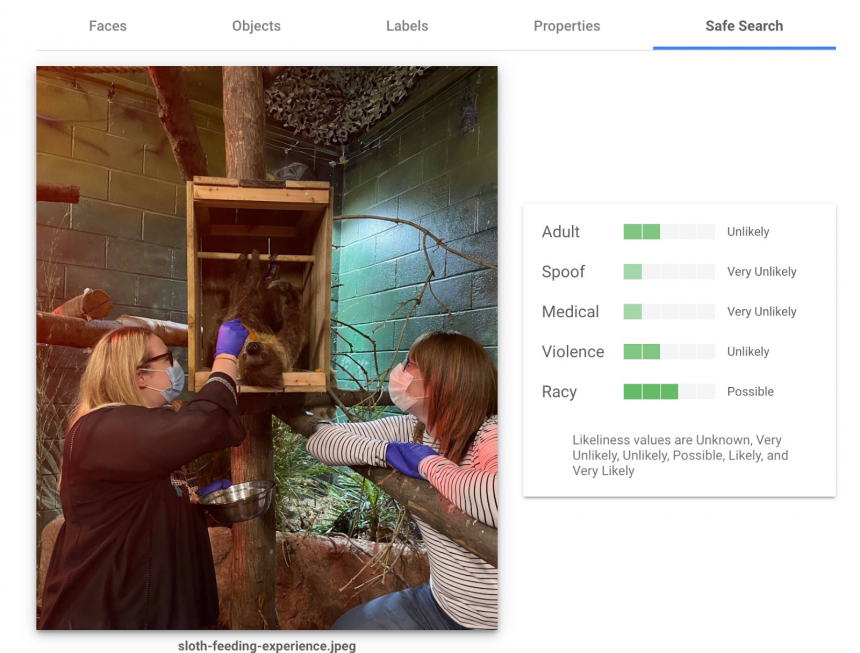This screenshot has width=860, height=653.
Task: Select the sloth feeding image preview
Action: pos(266,348)
